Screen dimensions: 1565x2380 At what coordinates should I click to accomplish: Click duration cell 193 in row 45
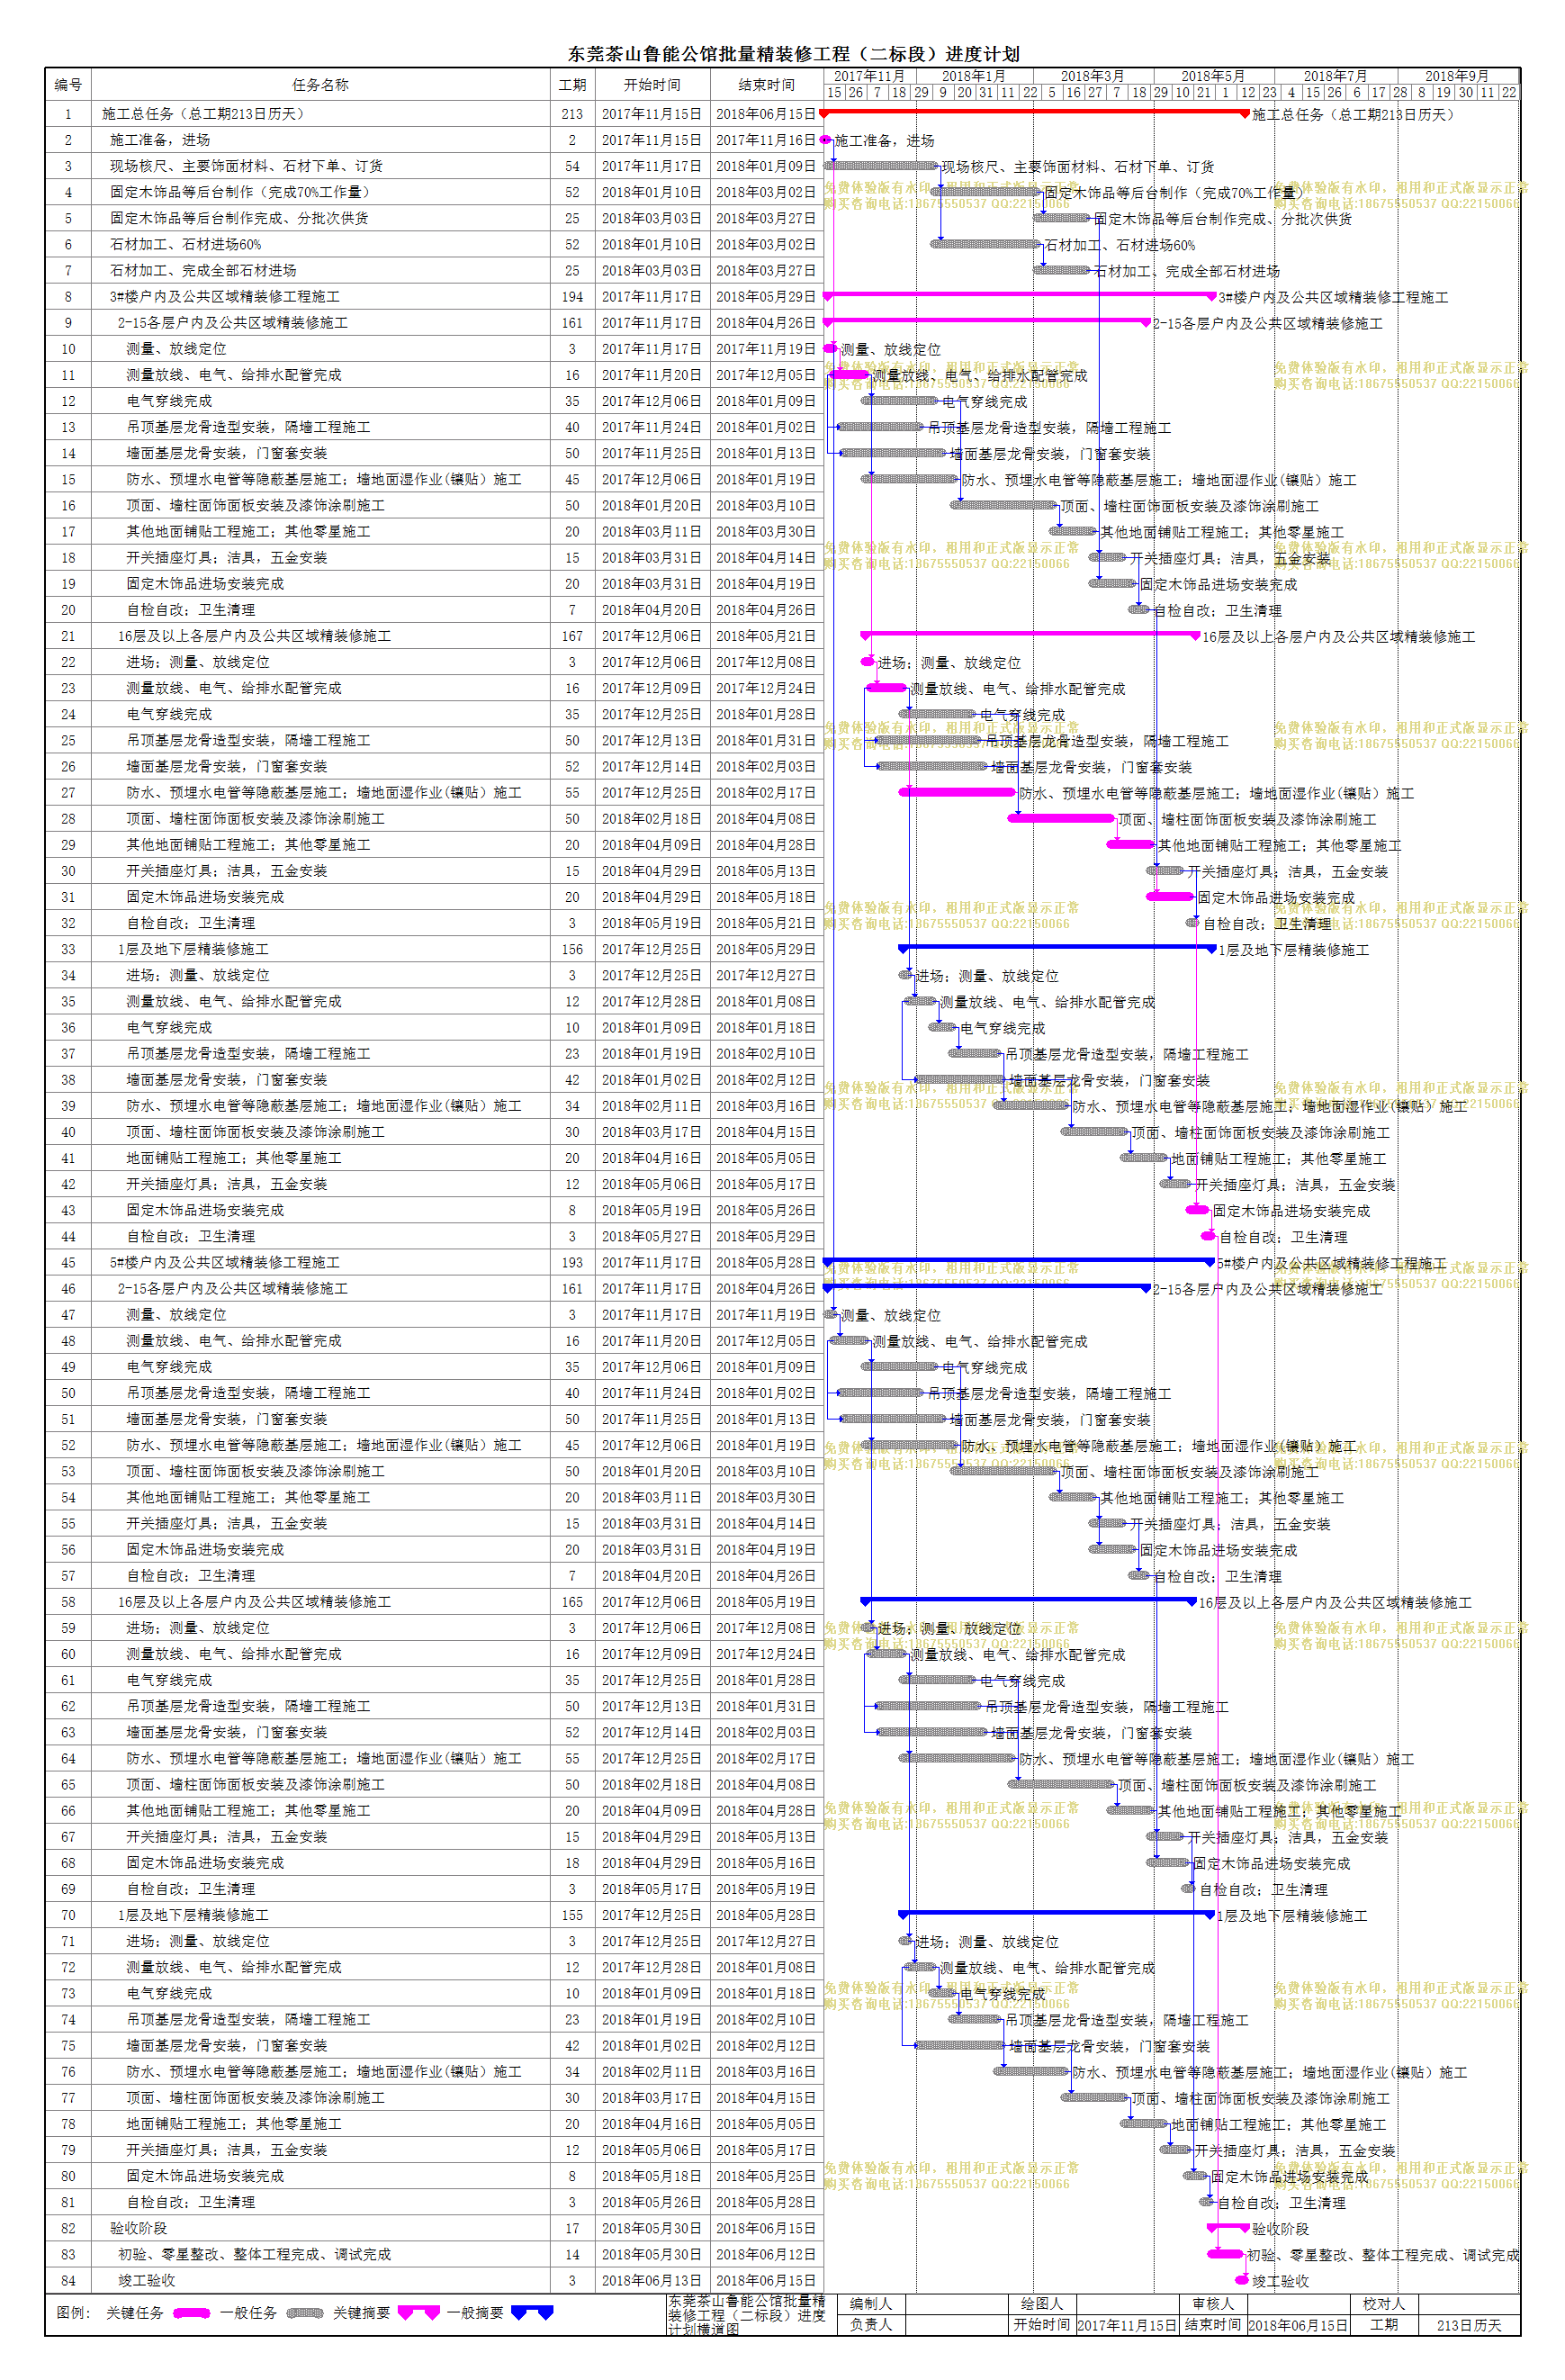[572, 1263]
